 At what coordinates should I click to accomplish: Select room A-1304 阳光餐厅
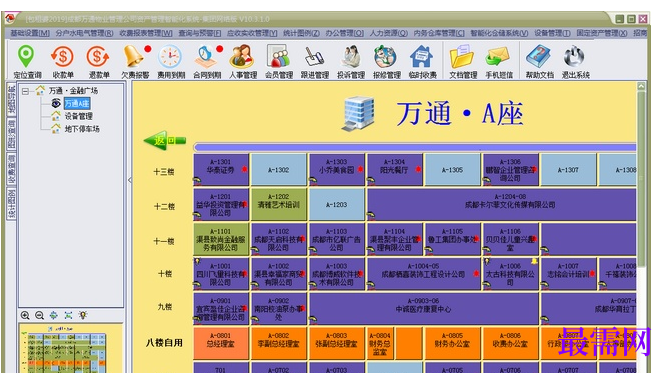click(x=395, y=170)
